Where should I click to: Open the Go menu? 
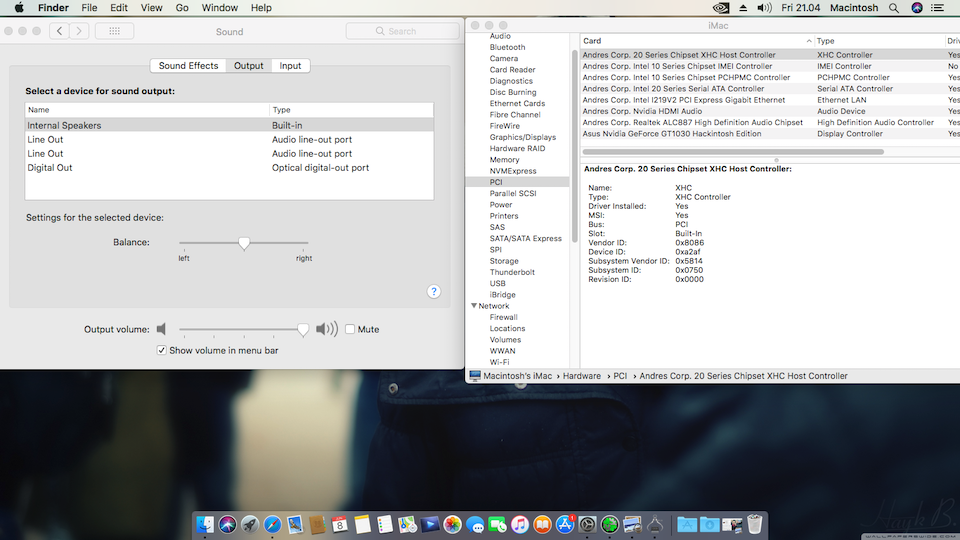(182, 8)
